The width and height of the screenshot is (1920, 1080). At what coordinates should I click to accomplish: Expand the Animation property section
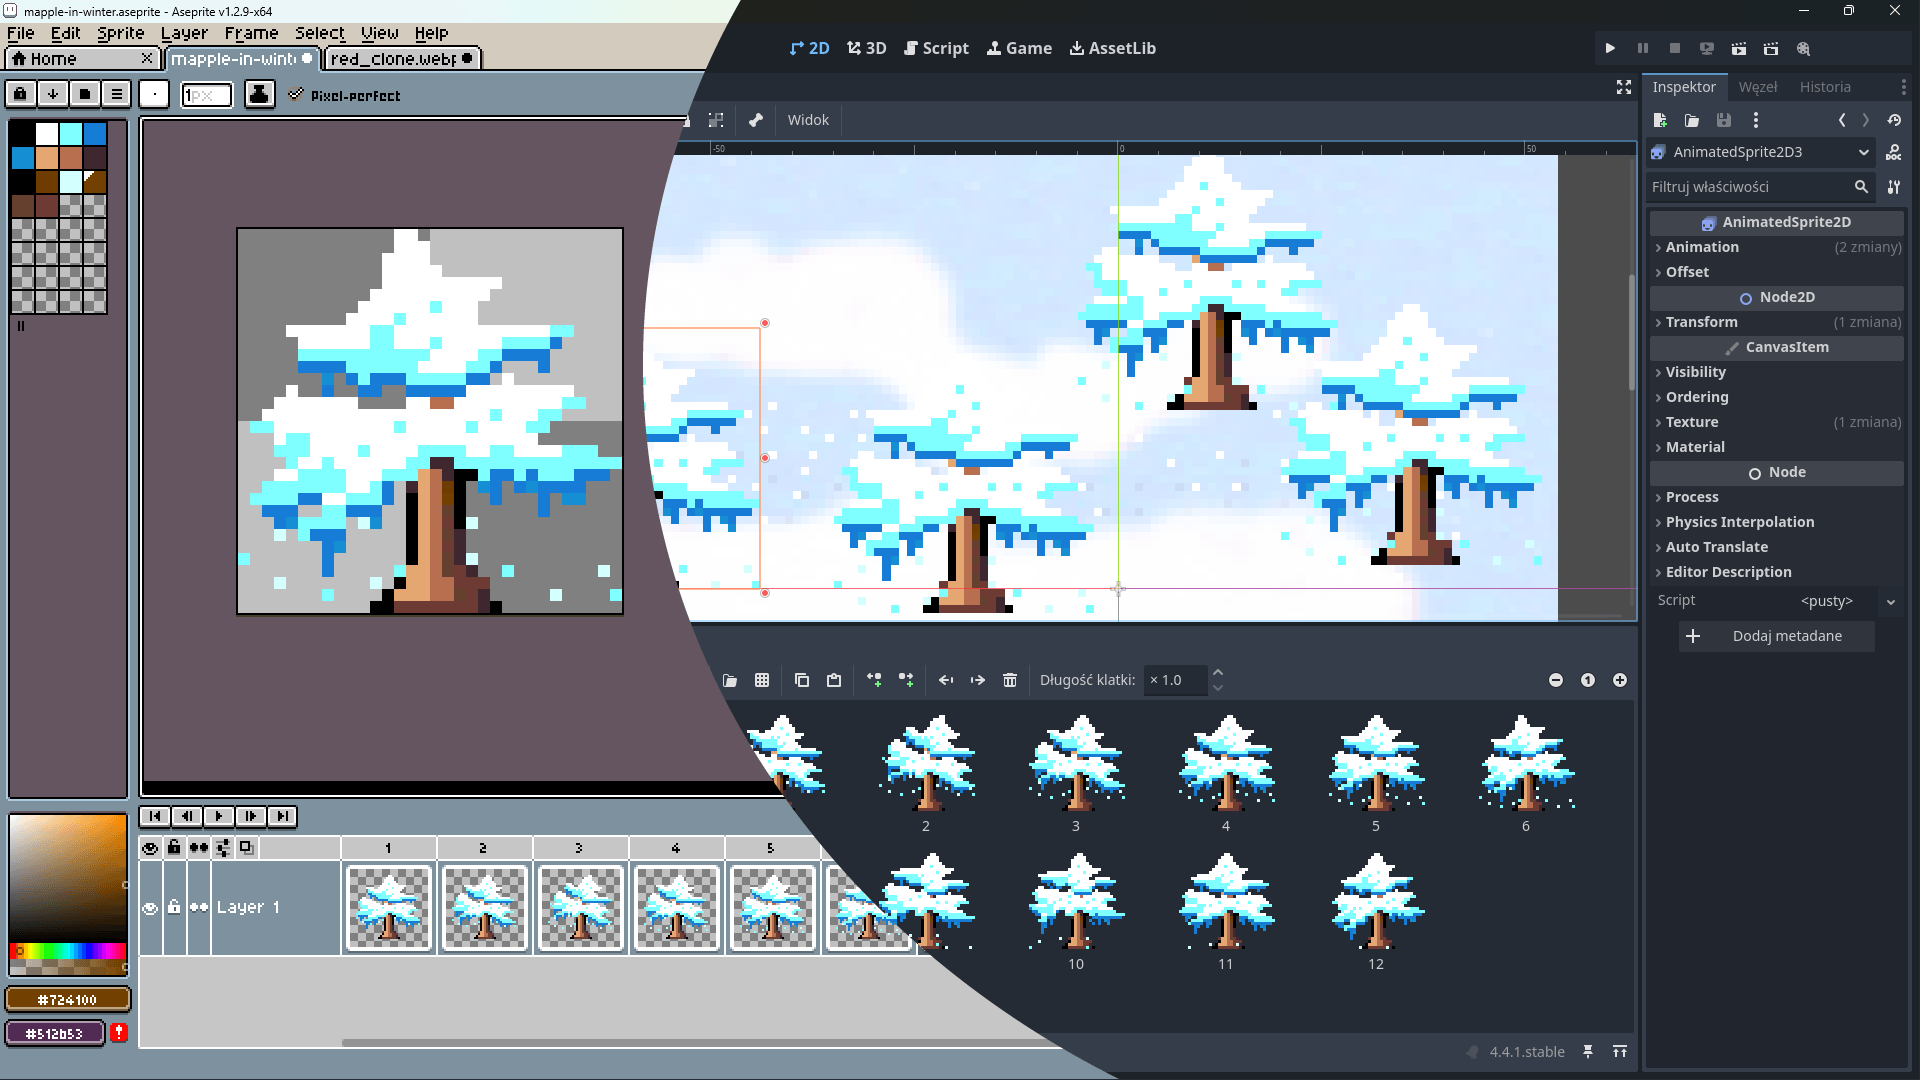(1702, 247)
